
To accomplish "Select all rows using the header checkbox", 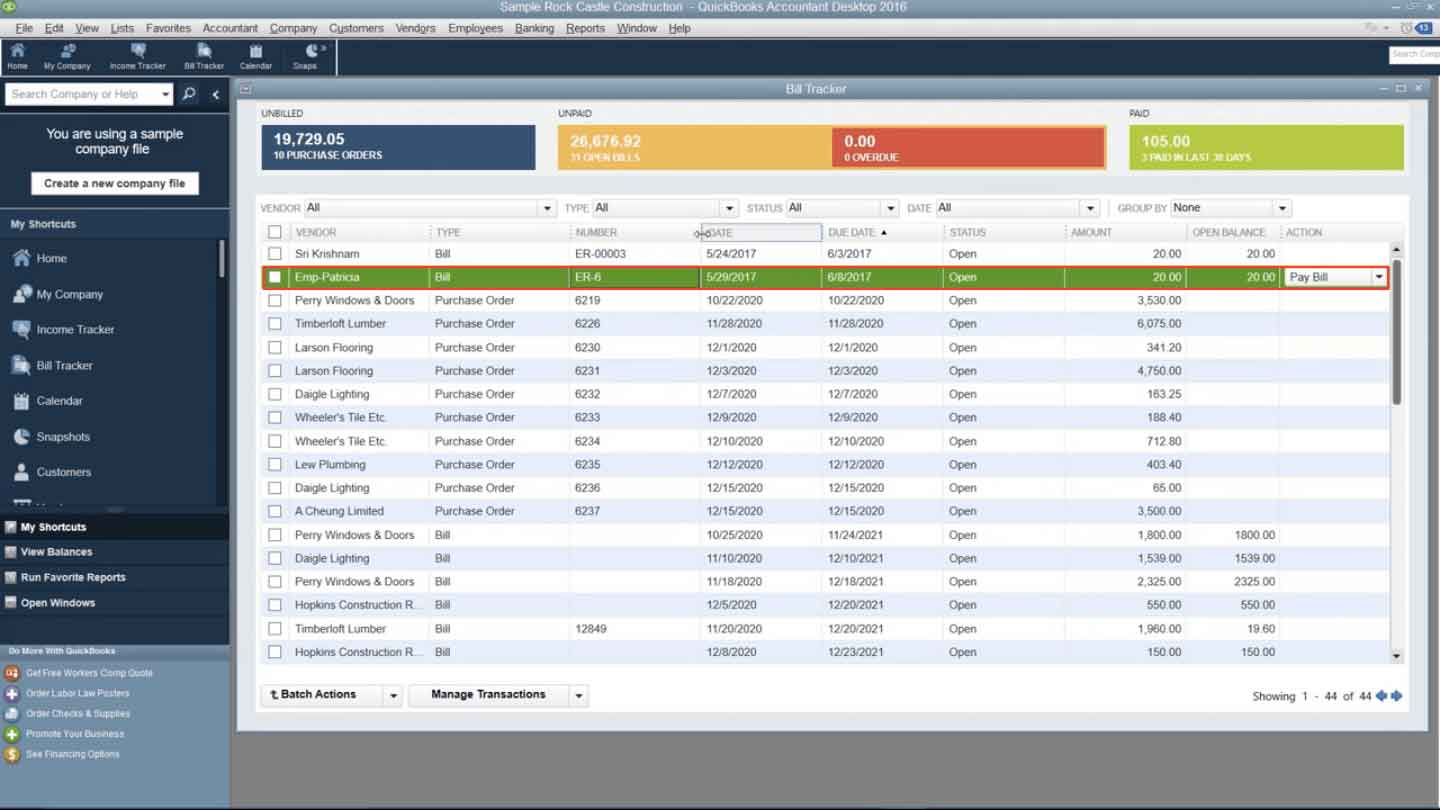I will click(274, 231).
